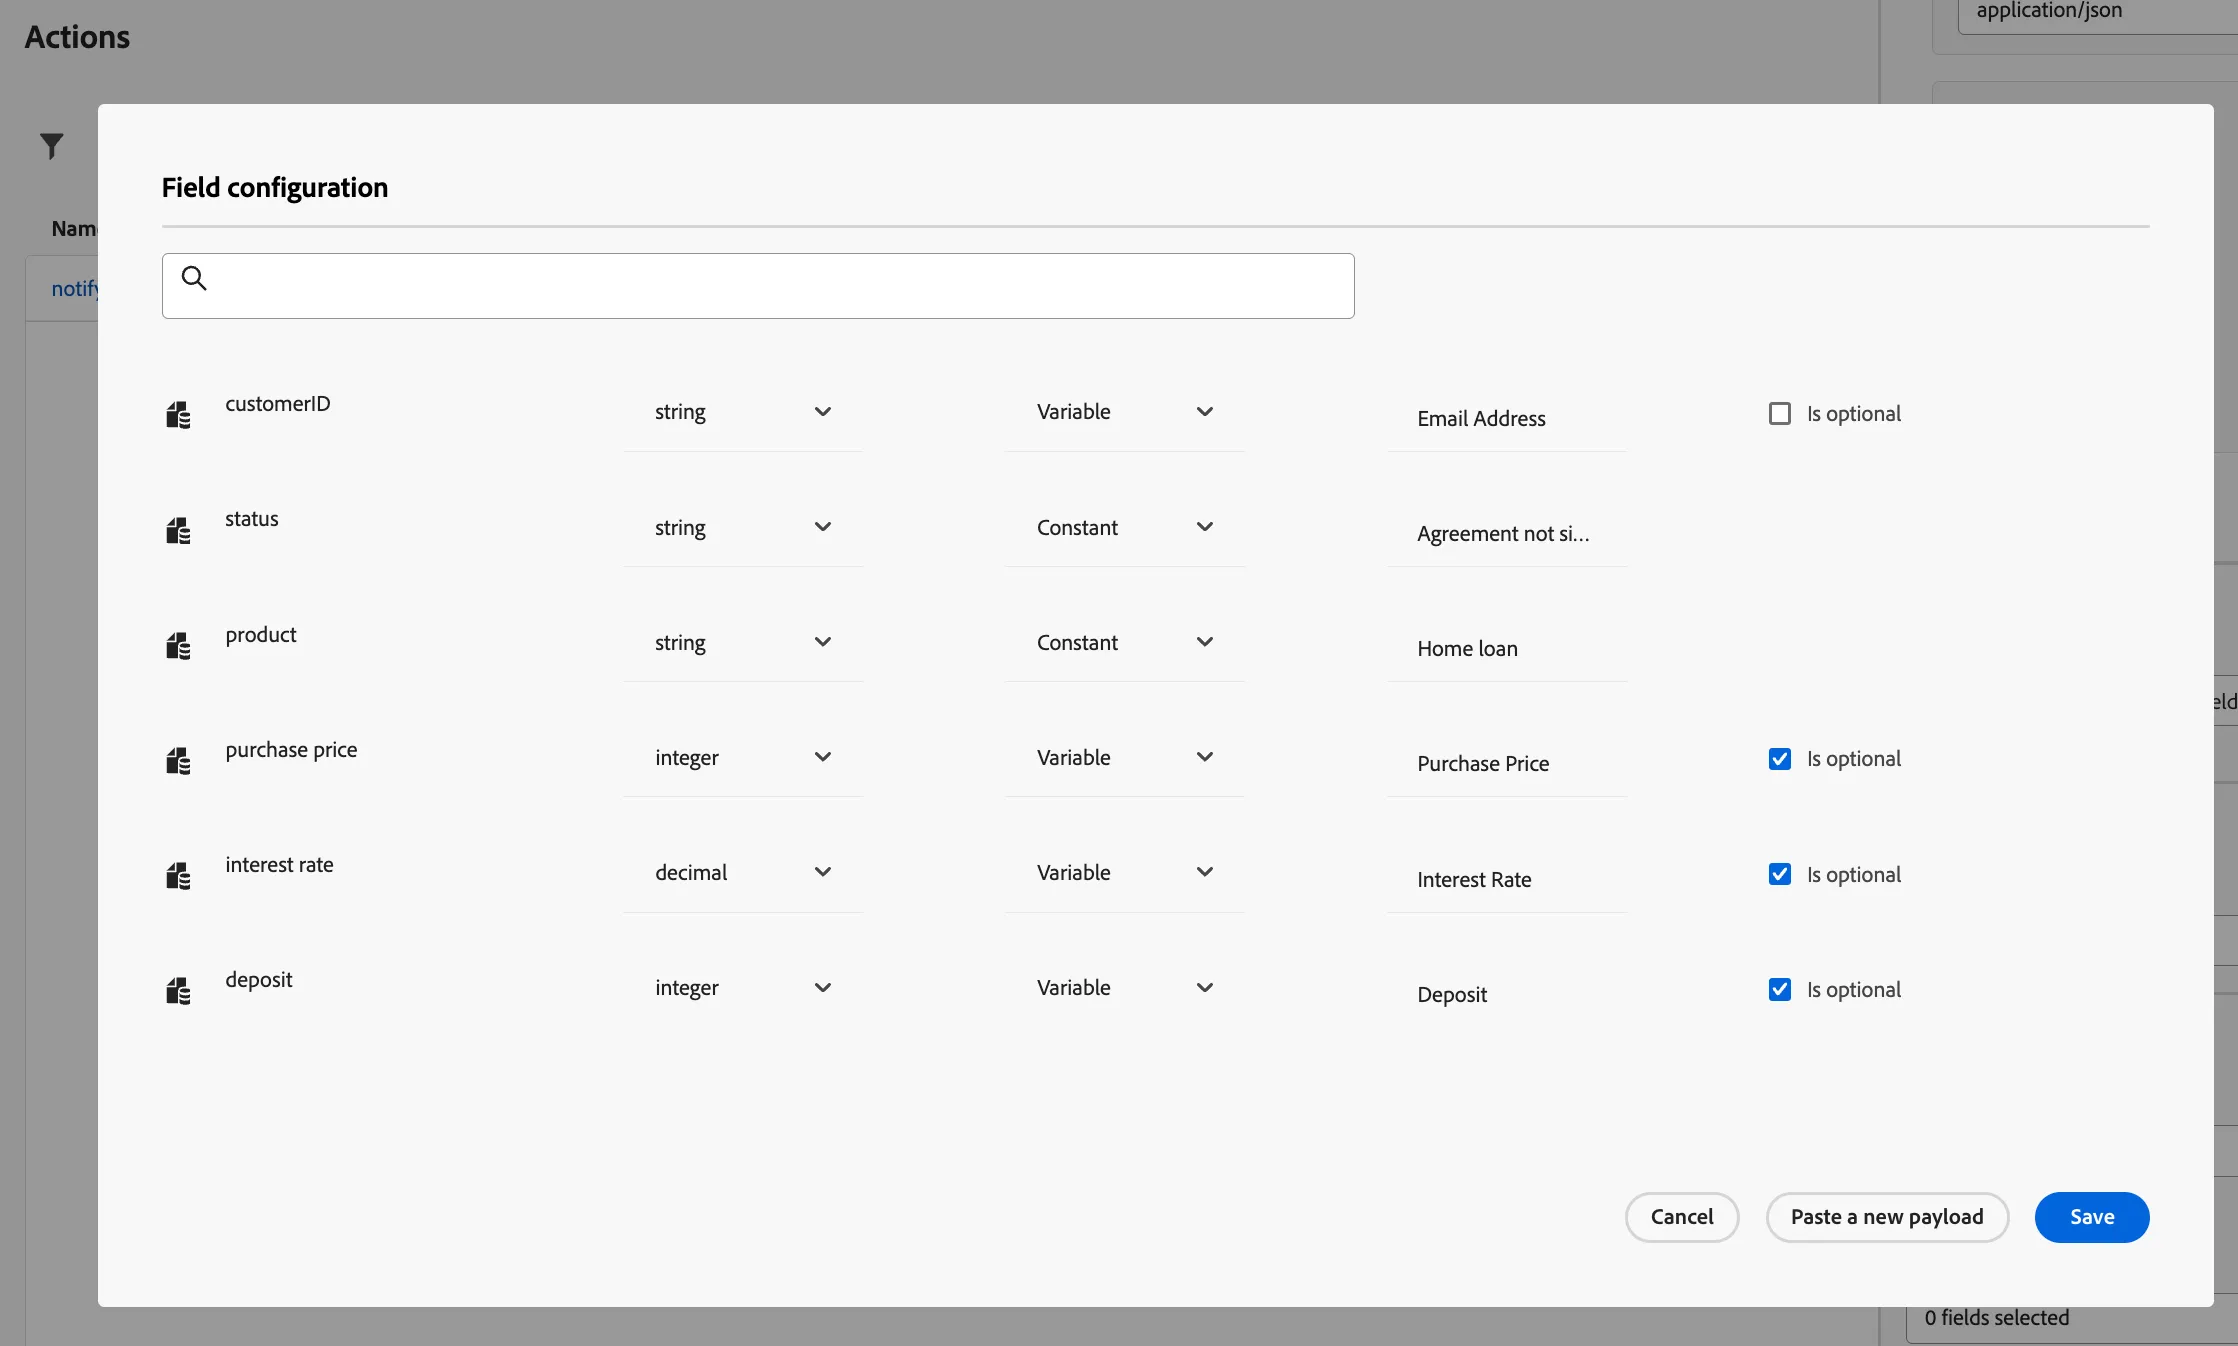2238x1346 pixels.
Task: Click the product field icon
Action: tap(178, 645)
